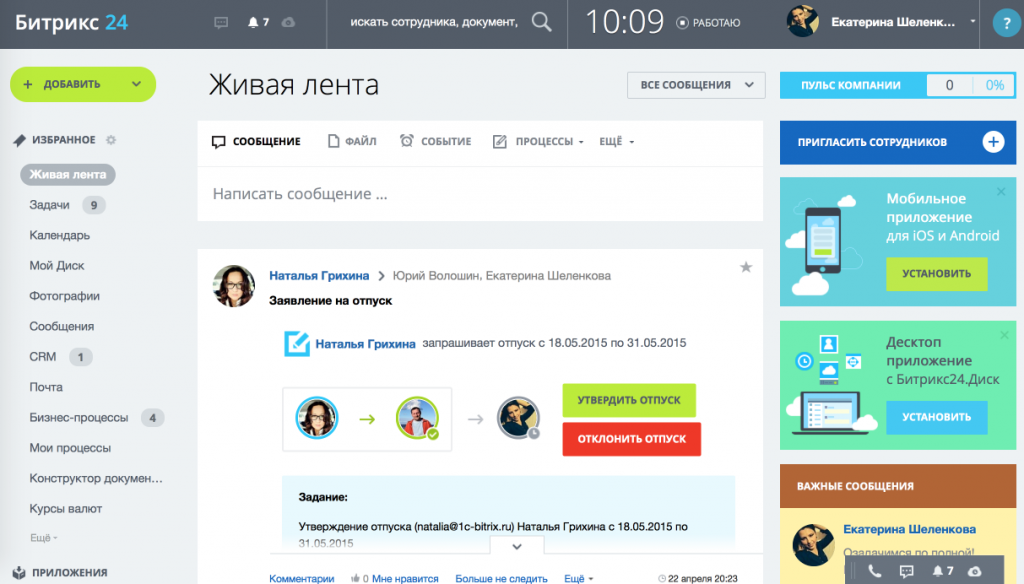Open Екатерина Шеленкова link in important messages
The width and height of the screenshot is (1024, 584).
[909, 529]
